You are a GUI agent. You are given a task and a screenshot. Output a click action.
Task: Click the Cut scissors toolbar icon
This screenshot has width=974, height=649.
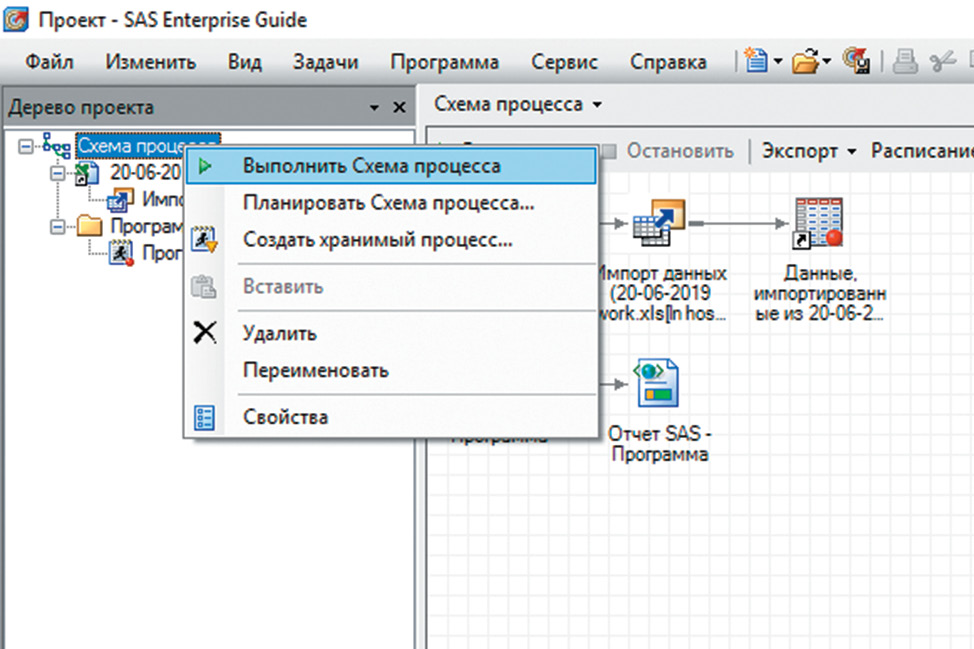pos(942,61)
